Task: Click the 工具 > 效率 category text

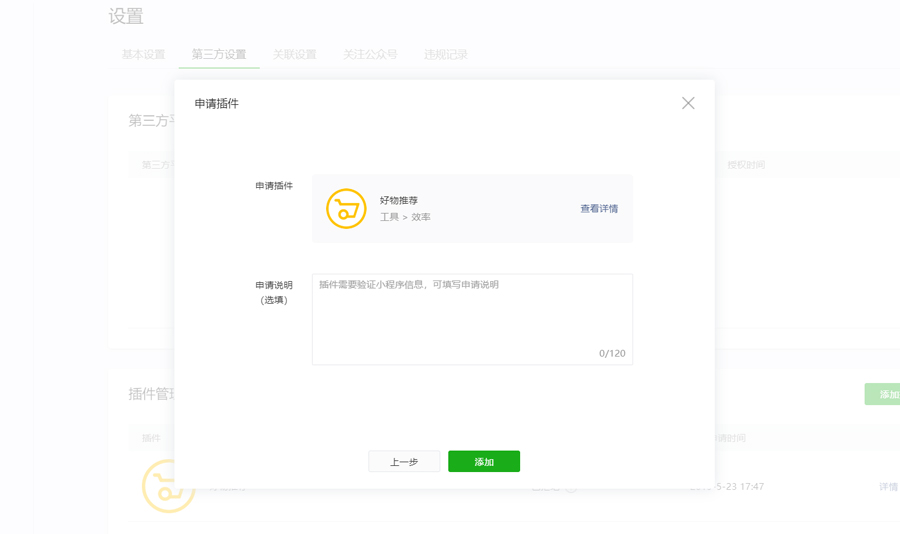Action: tap(405, 217)
